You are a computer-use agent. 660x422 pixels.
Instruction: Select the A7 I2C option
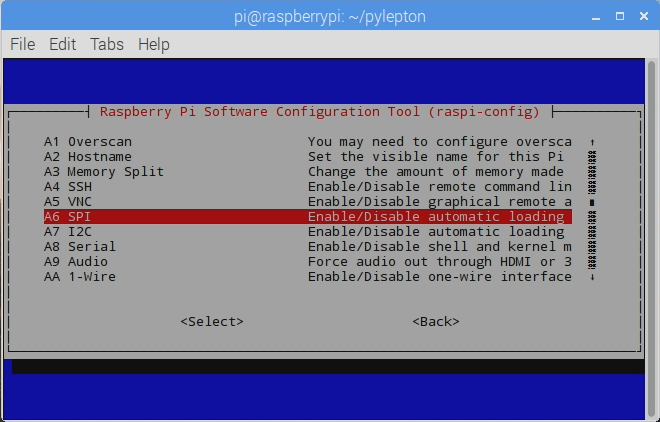(308, 232)
